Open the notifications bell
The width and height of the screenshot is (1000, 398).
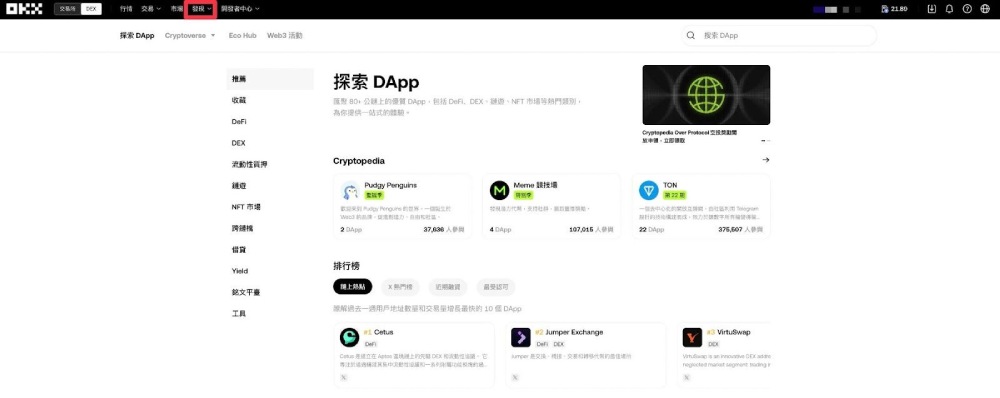click(950, 9)
